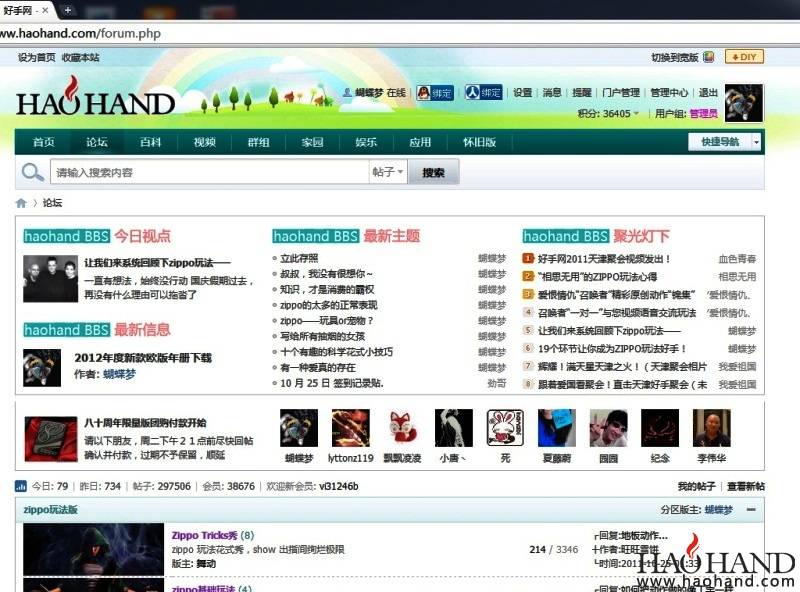Open topic zippo的太多的正常表现
This screenshot has height=592, width=800.
[x=329, y=305]
